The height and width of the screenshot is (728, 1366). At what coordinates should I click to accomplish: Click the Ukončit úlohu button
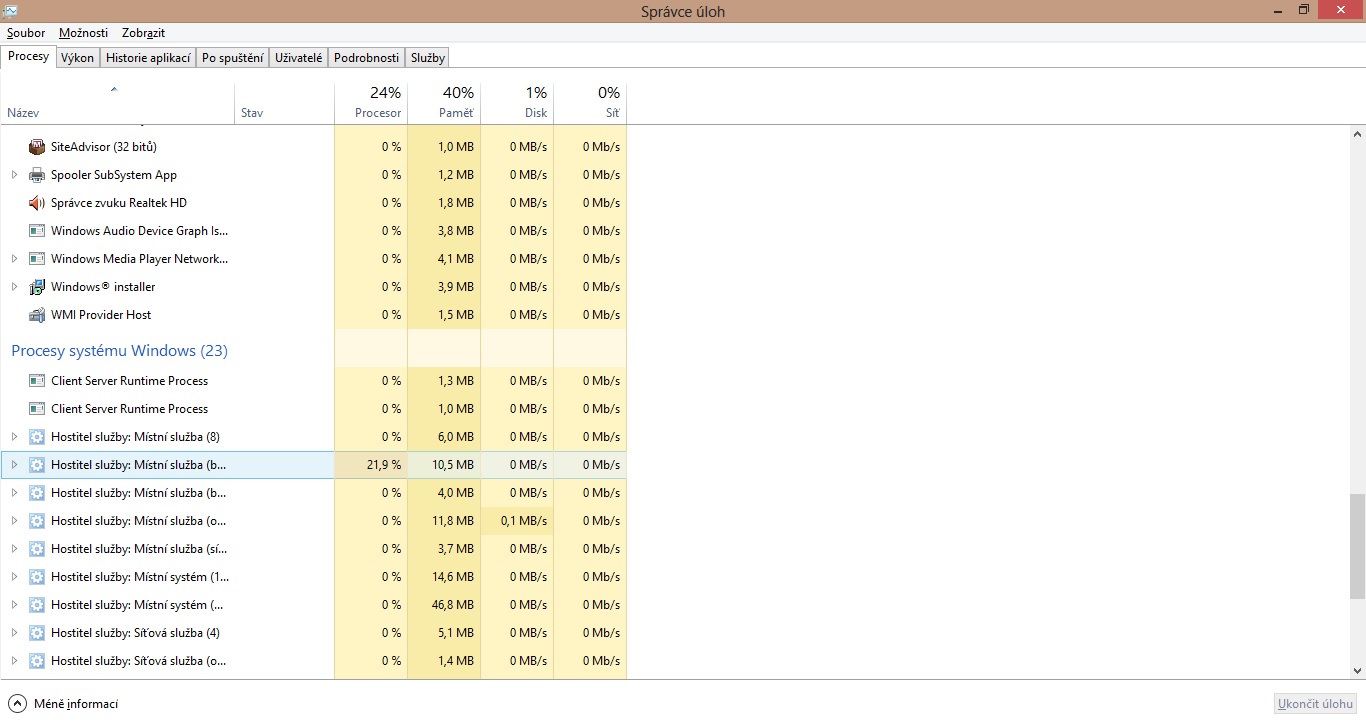1315,704
